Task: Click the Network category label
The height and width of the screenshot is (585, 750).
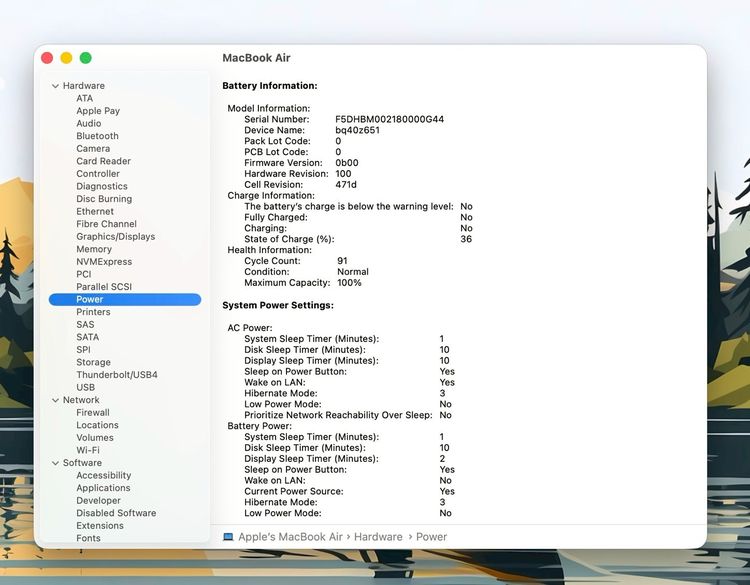Action: click(x=81, y=400)
